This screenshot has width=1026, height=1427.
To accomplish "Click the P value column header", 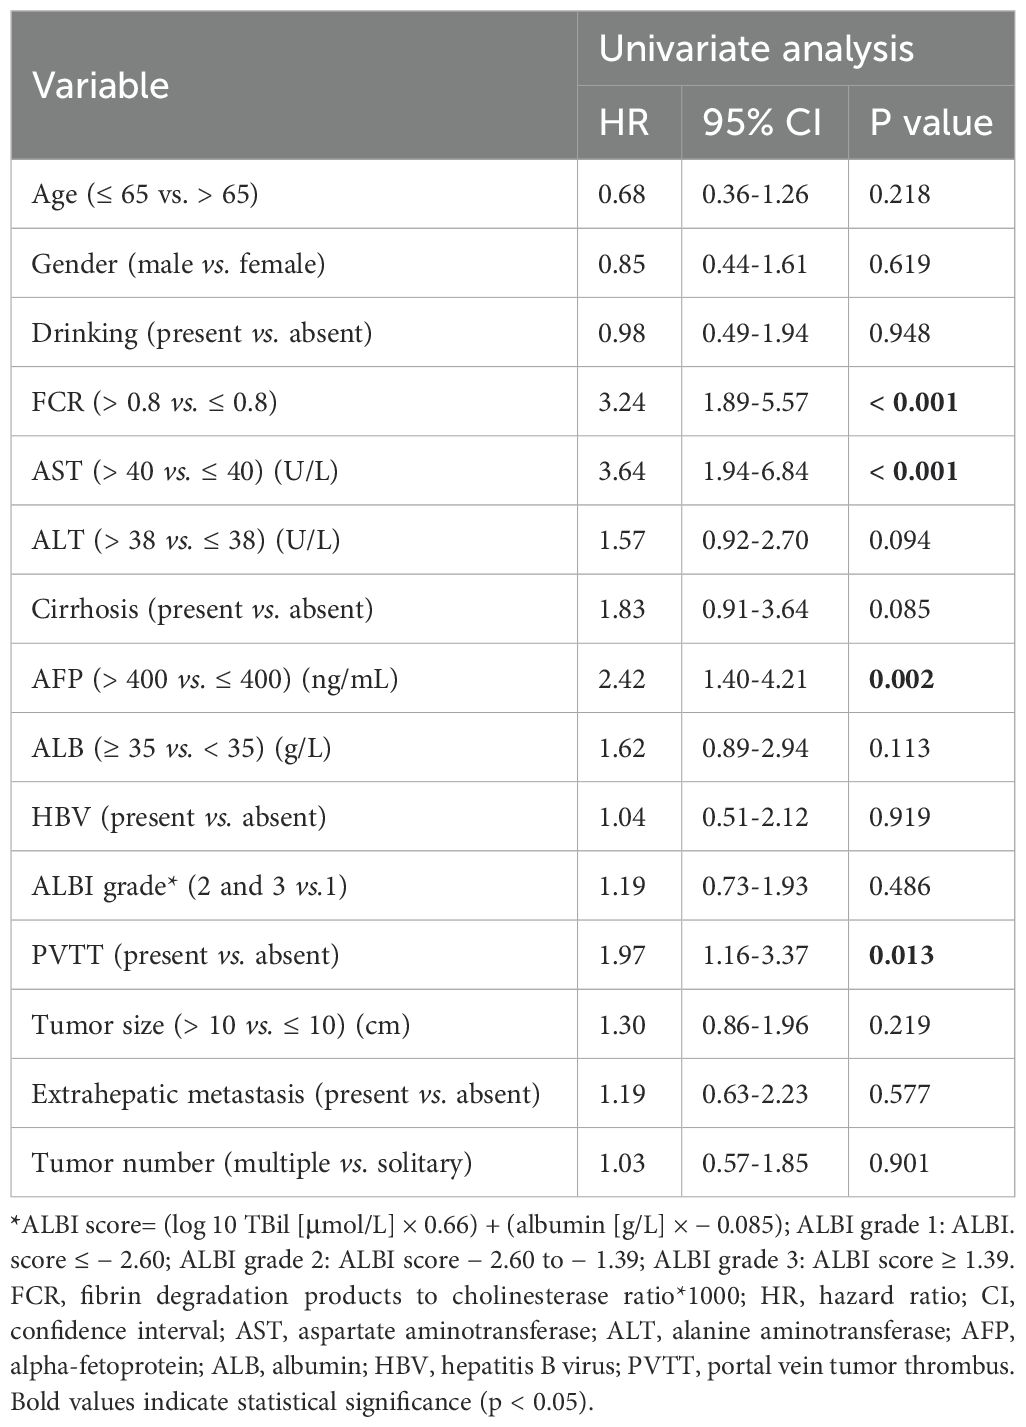I will (931, 122).
